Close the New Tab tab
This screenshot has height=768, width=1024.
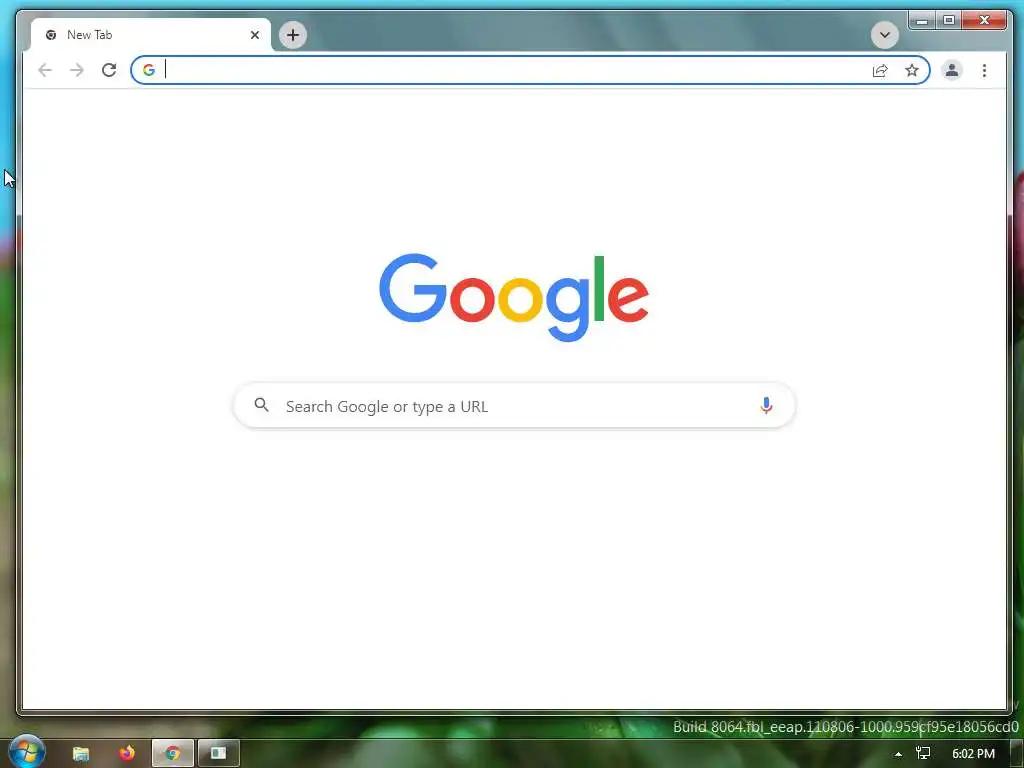[255, 35]
